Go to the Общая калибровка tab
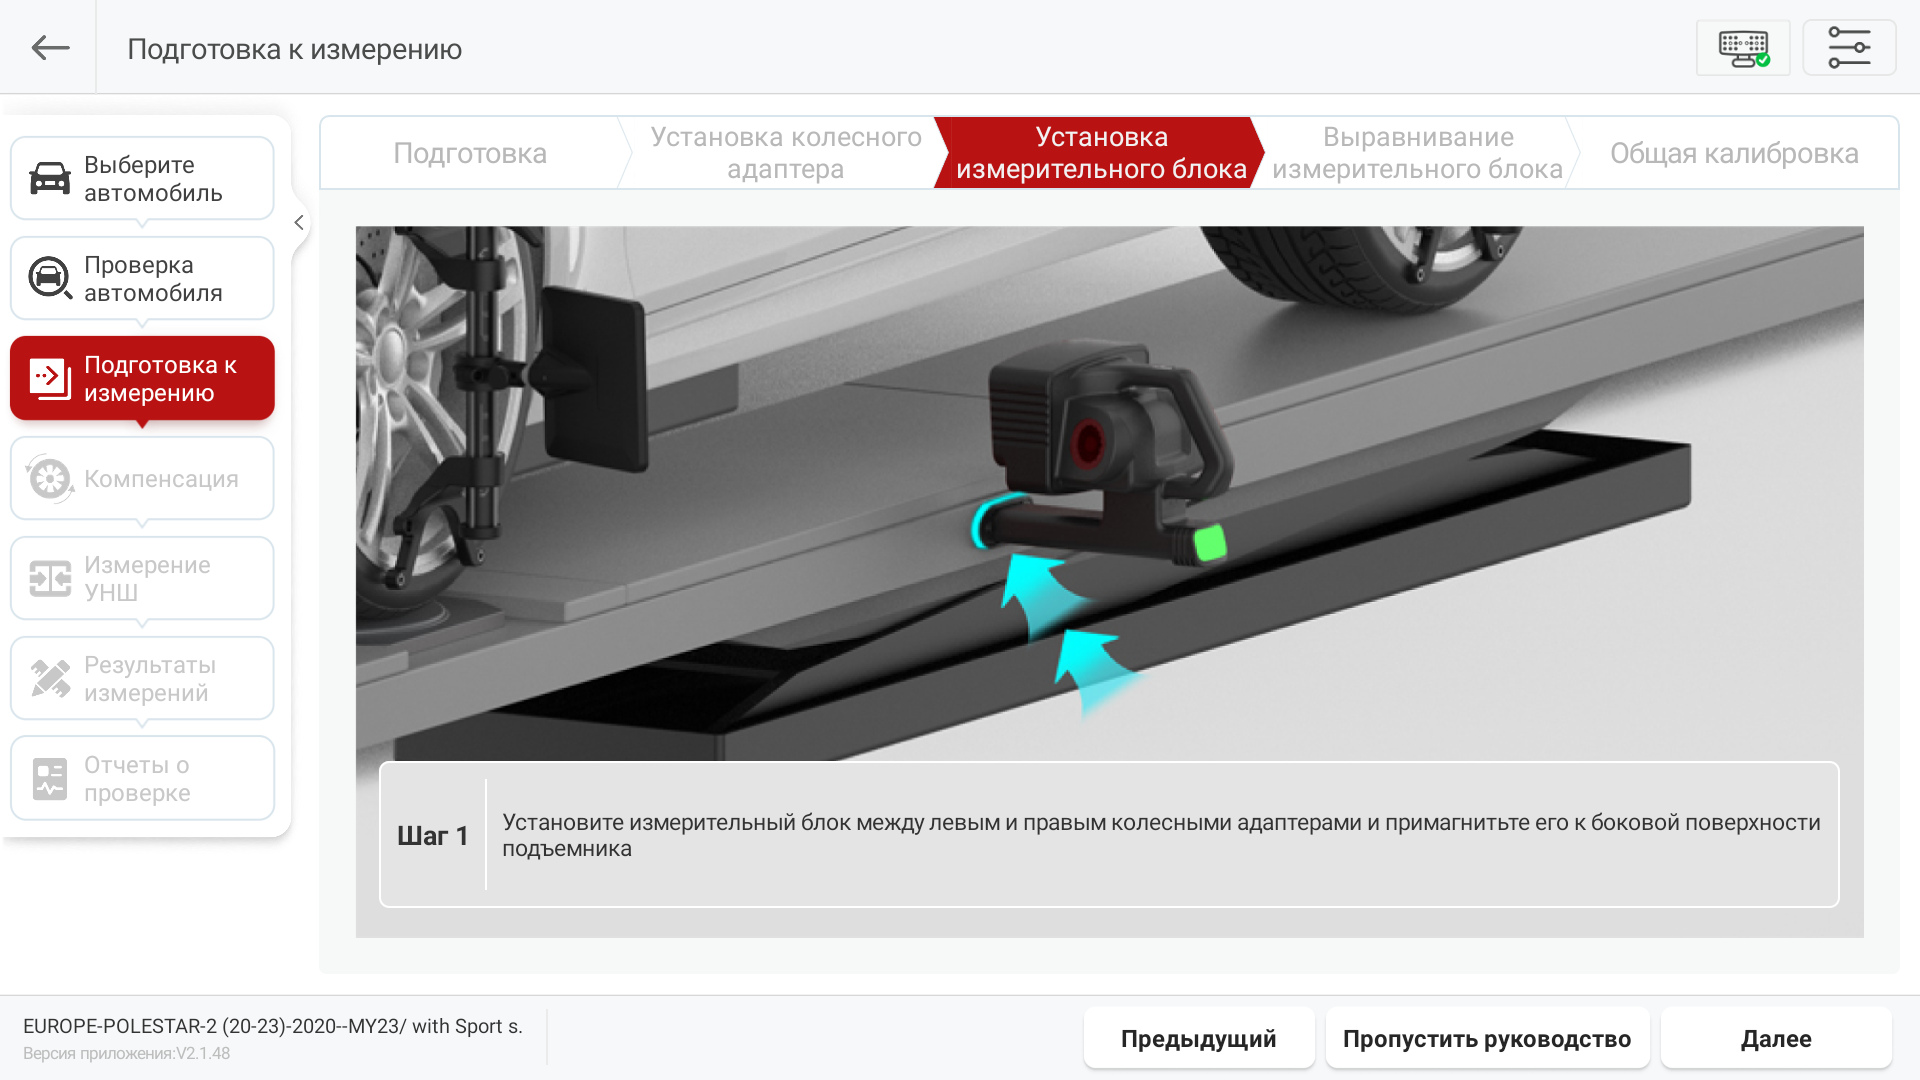1920x1080 pixels. click(x=1733, y=153)
